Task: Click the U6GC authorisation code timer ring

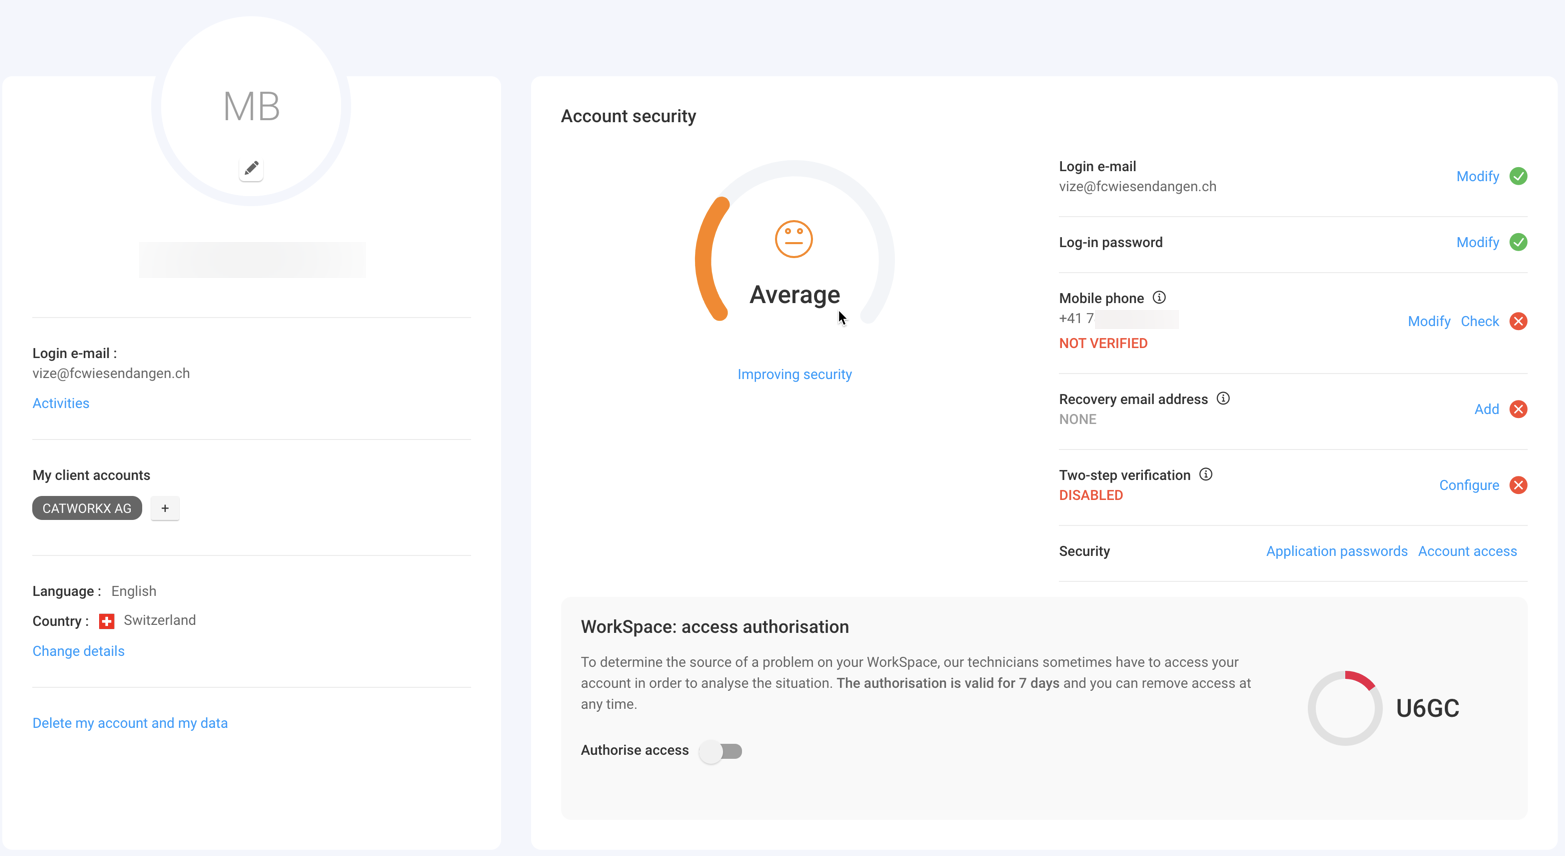Action: (1344, 708)
